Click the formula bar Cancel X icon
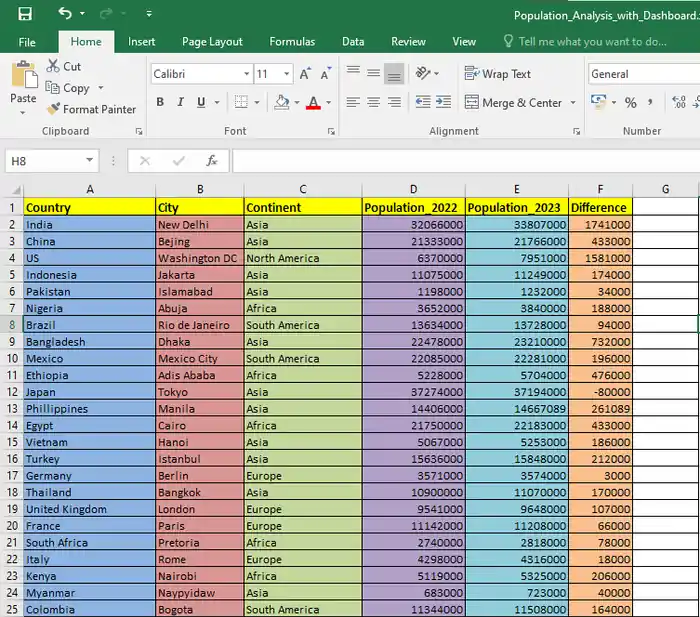The width and height of the screenshot is (700, 617). tap(145, 161)
